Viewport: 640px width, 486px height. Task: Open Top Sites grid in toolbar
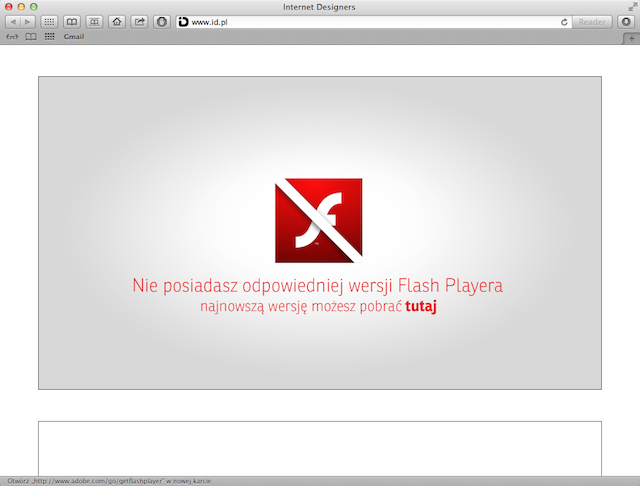(x=49, y=22)
